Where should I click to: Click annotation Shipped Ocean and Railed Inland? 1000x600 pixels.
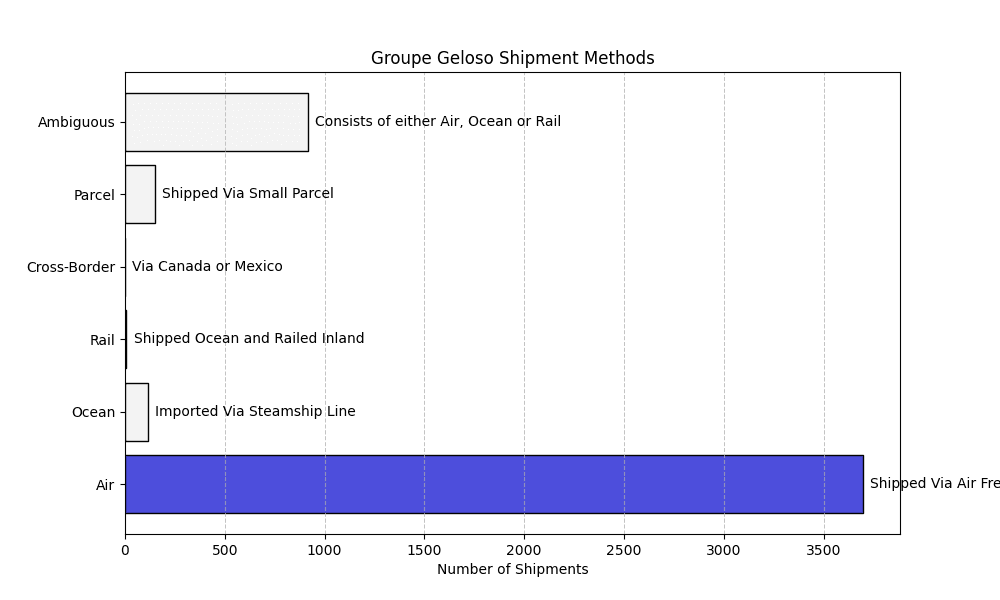click(249, 339)
